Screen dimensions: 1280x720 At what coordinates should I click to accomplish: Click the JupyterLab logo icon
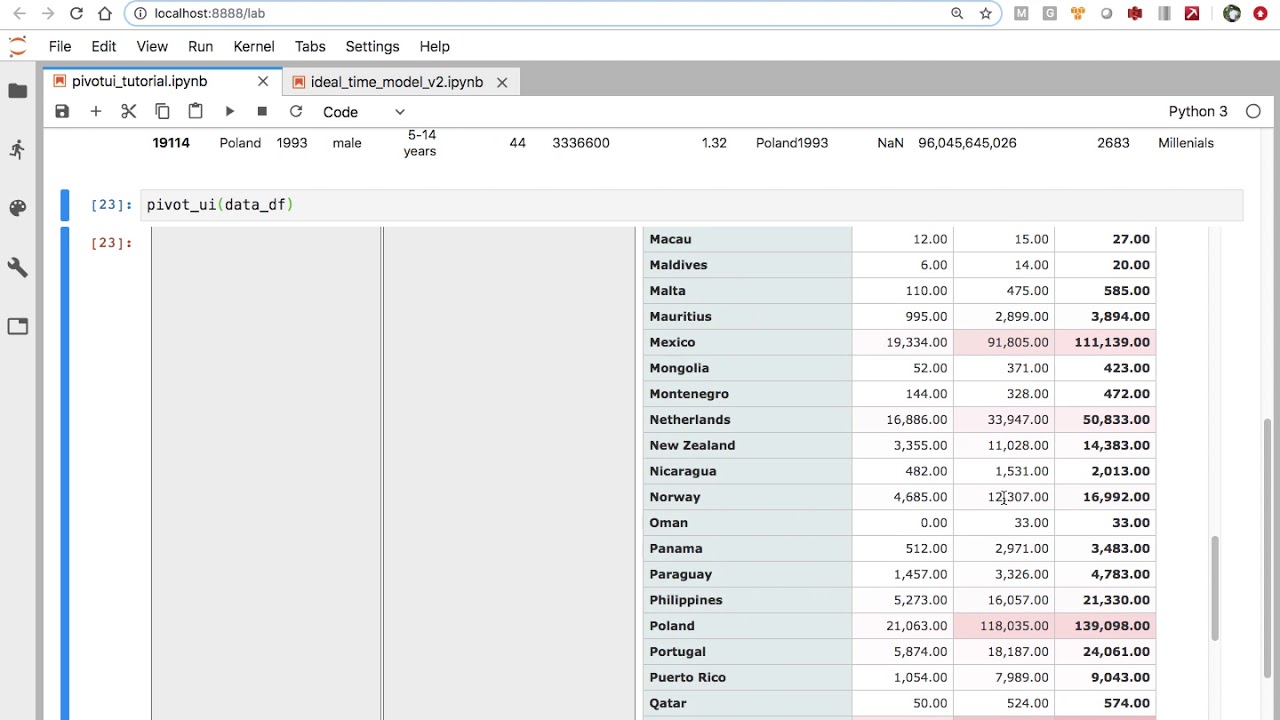(18, 46)
